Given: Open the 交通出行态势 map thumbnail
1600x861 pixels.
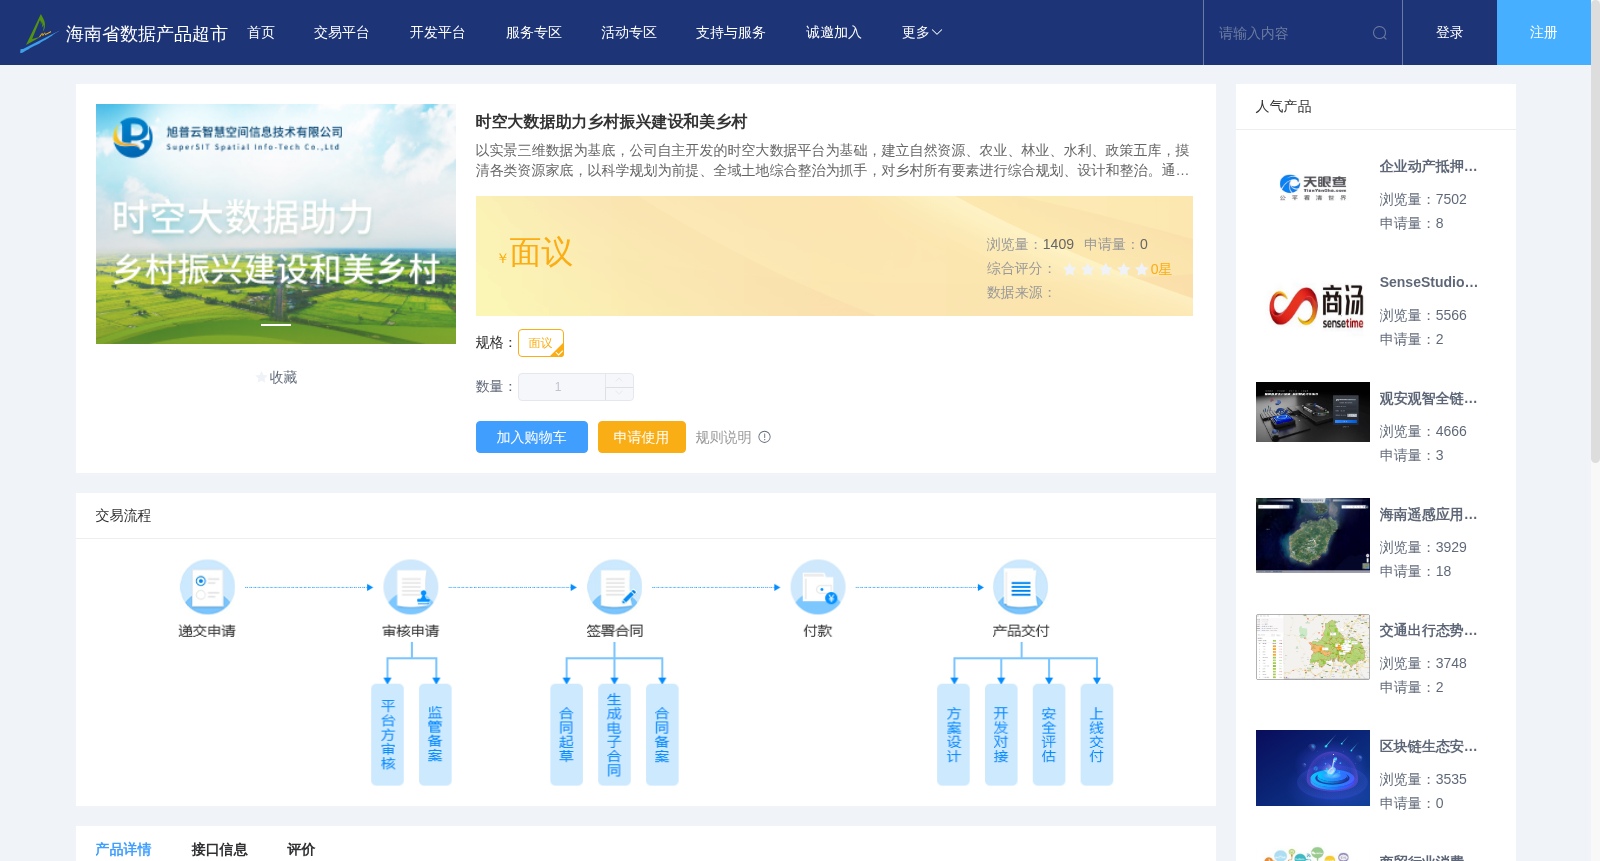Looking at the screenshot, I should click(1313, 647).
